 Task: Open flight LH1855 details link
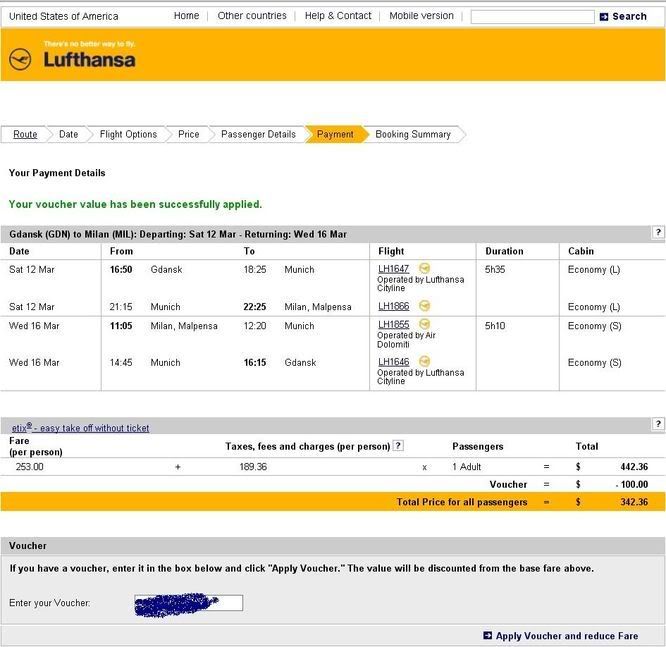coord(393,325)
